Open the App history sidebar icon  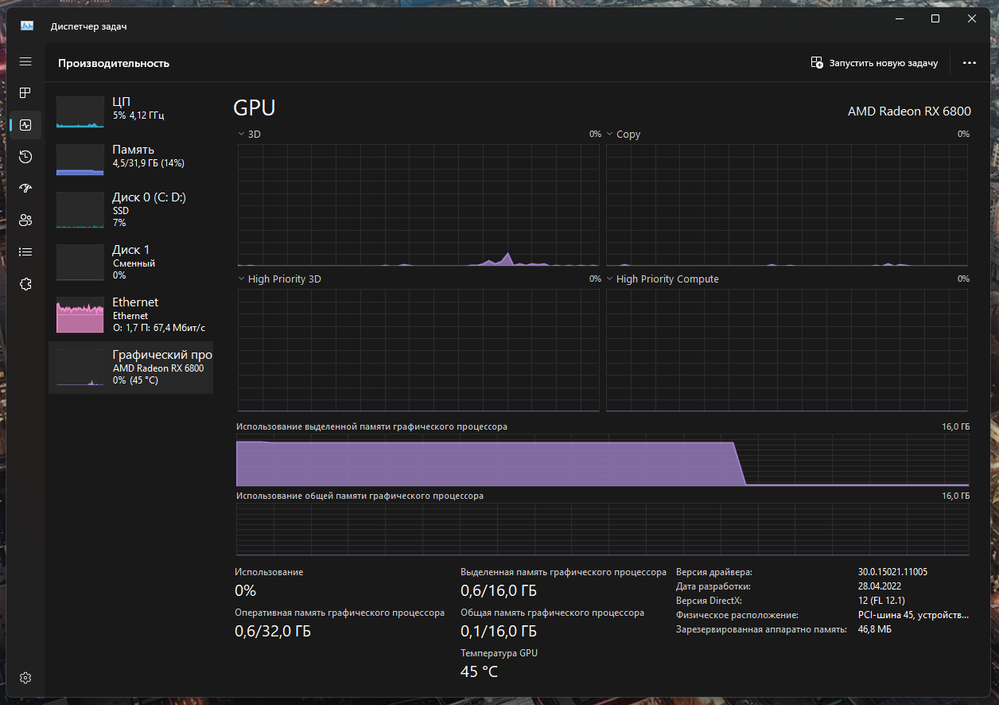(x=25, y=157)
